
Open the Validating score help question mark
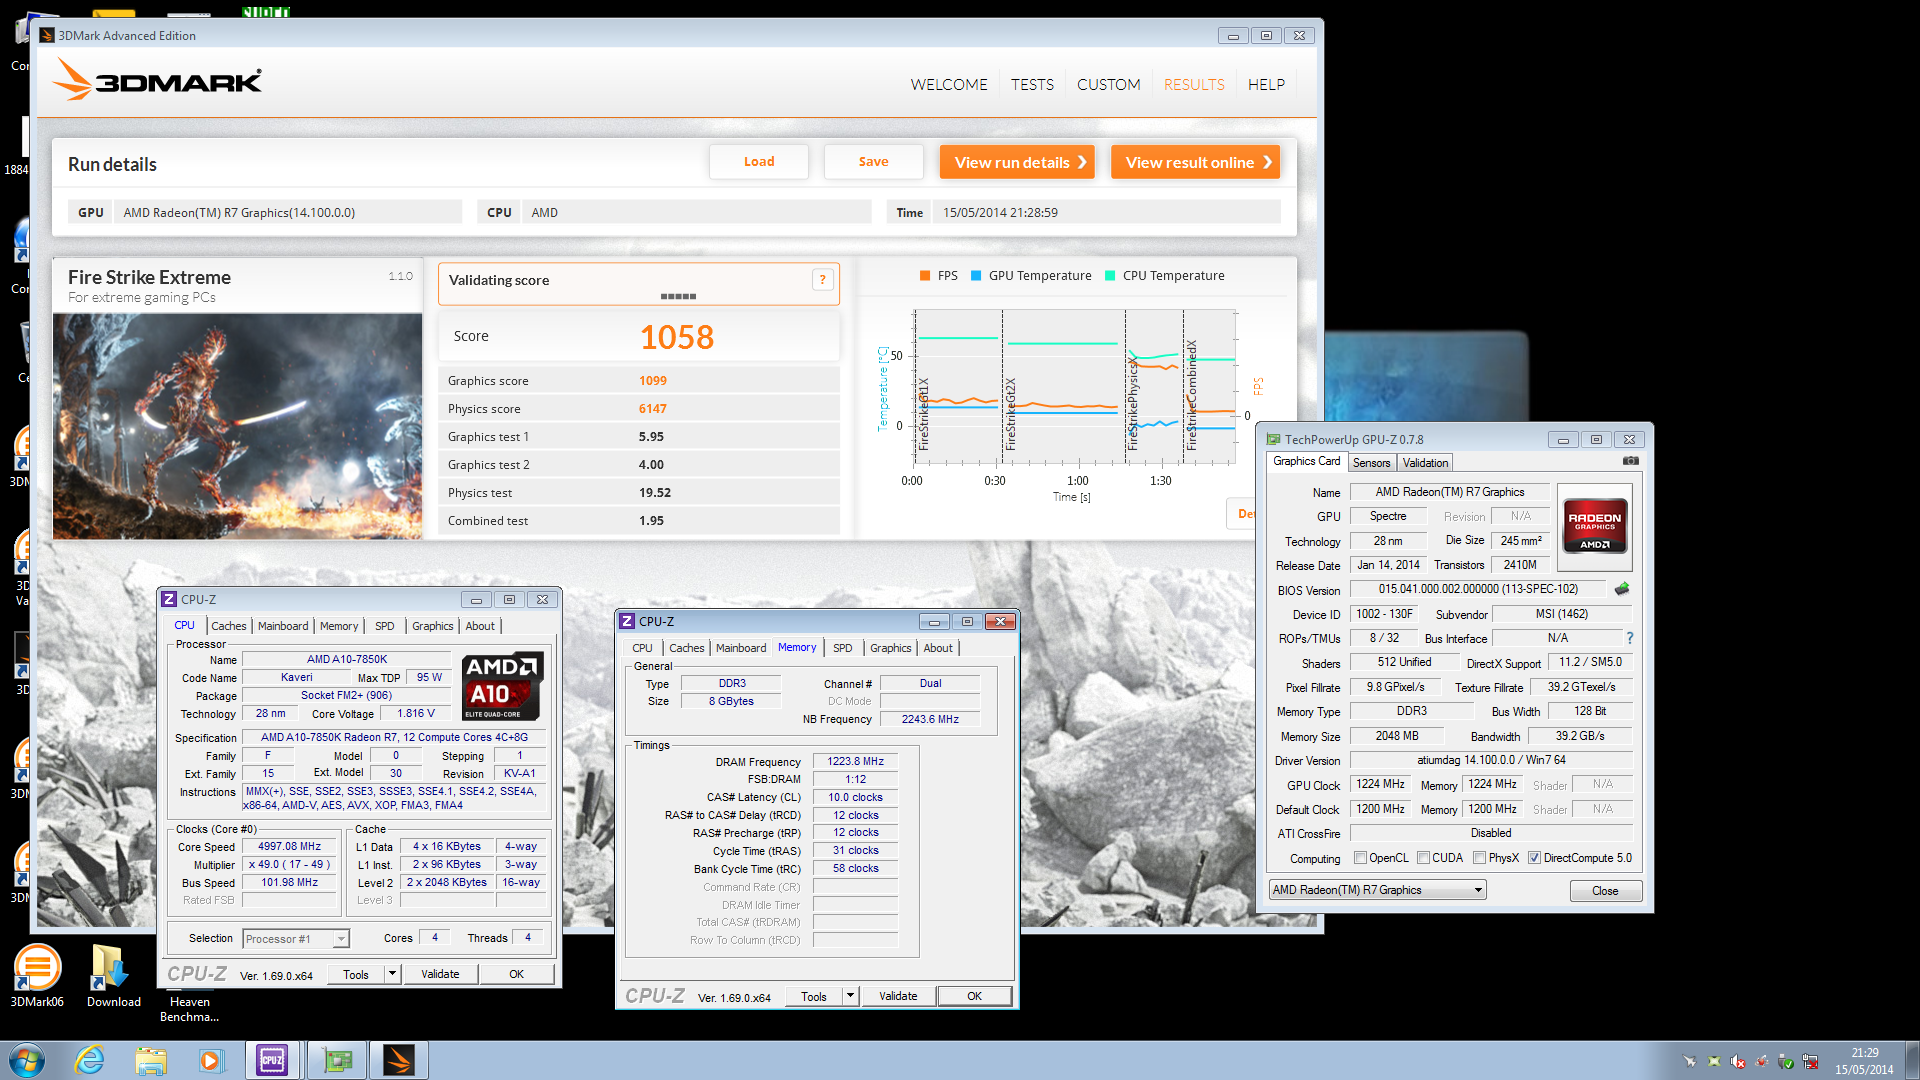click(822, 280)
